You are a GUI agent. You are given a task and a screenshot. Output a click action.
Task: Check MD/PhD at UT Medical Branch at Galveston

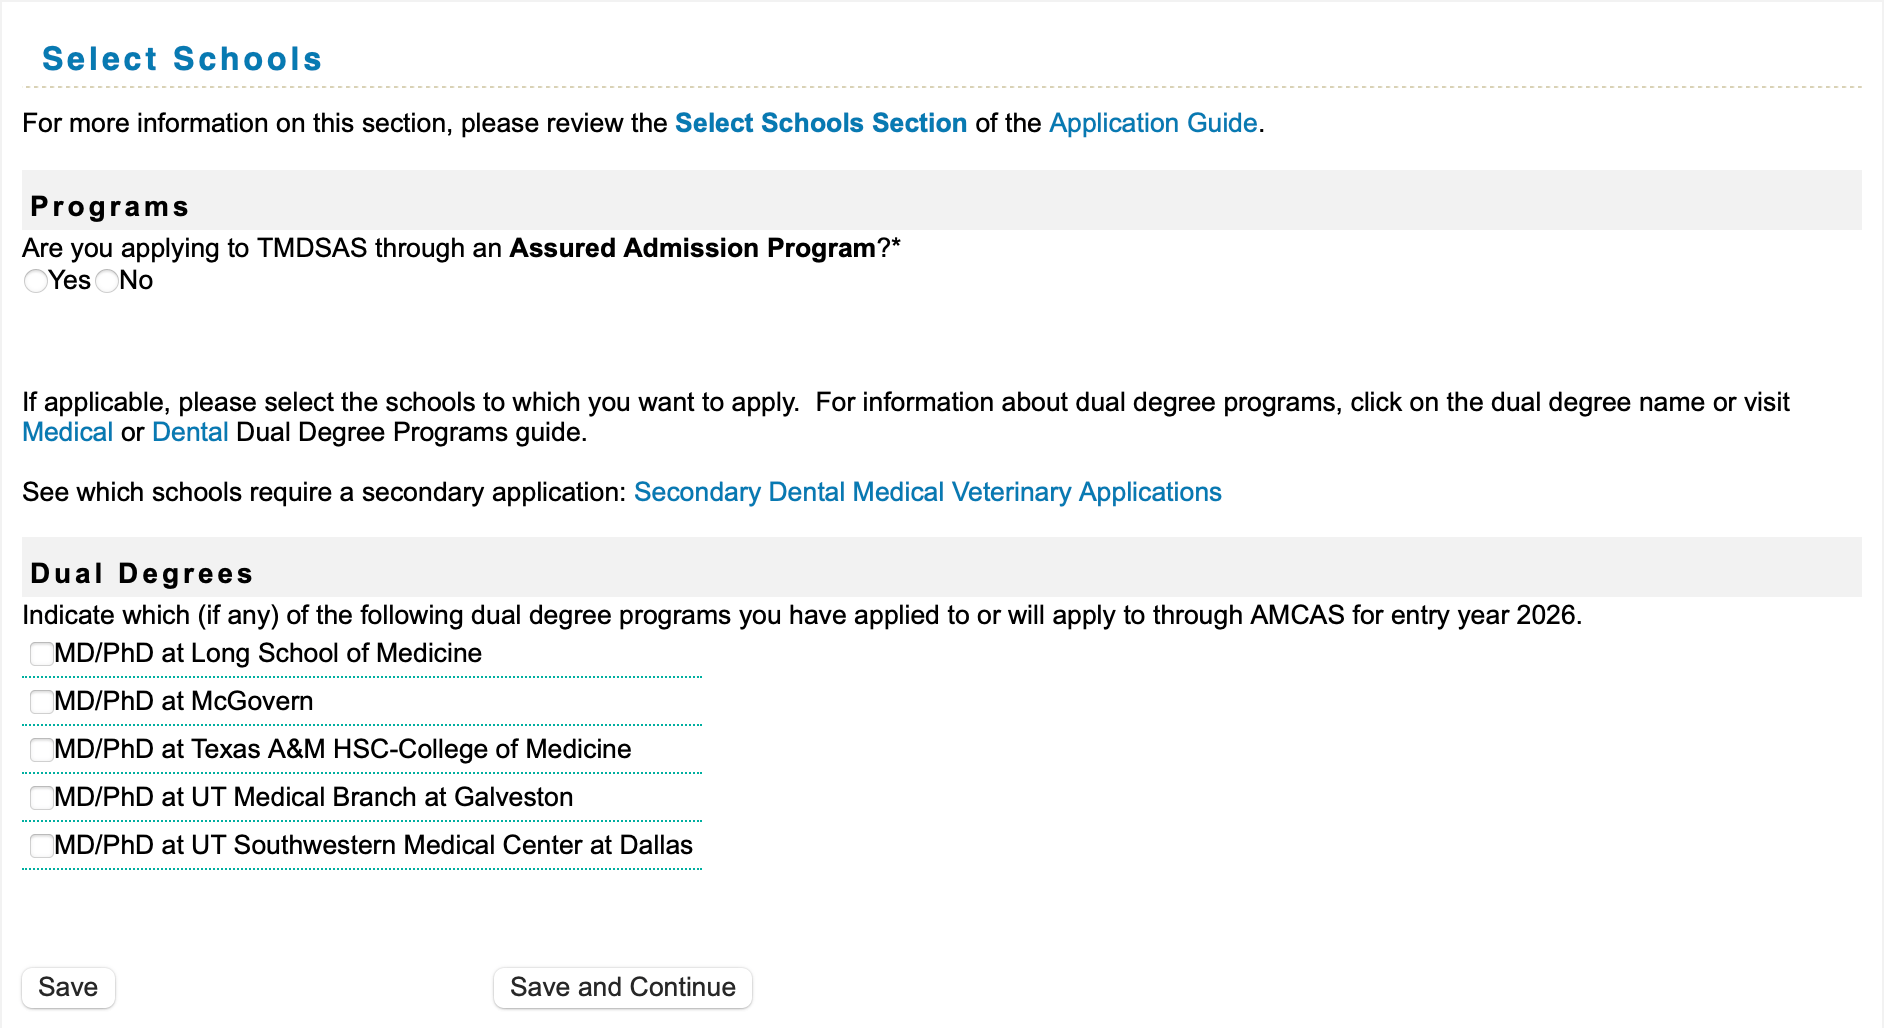41,798
